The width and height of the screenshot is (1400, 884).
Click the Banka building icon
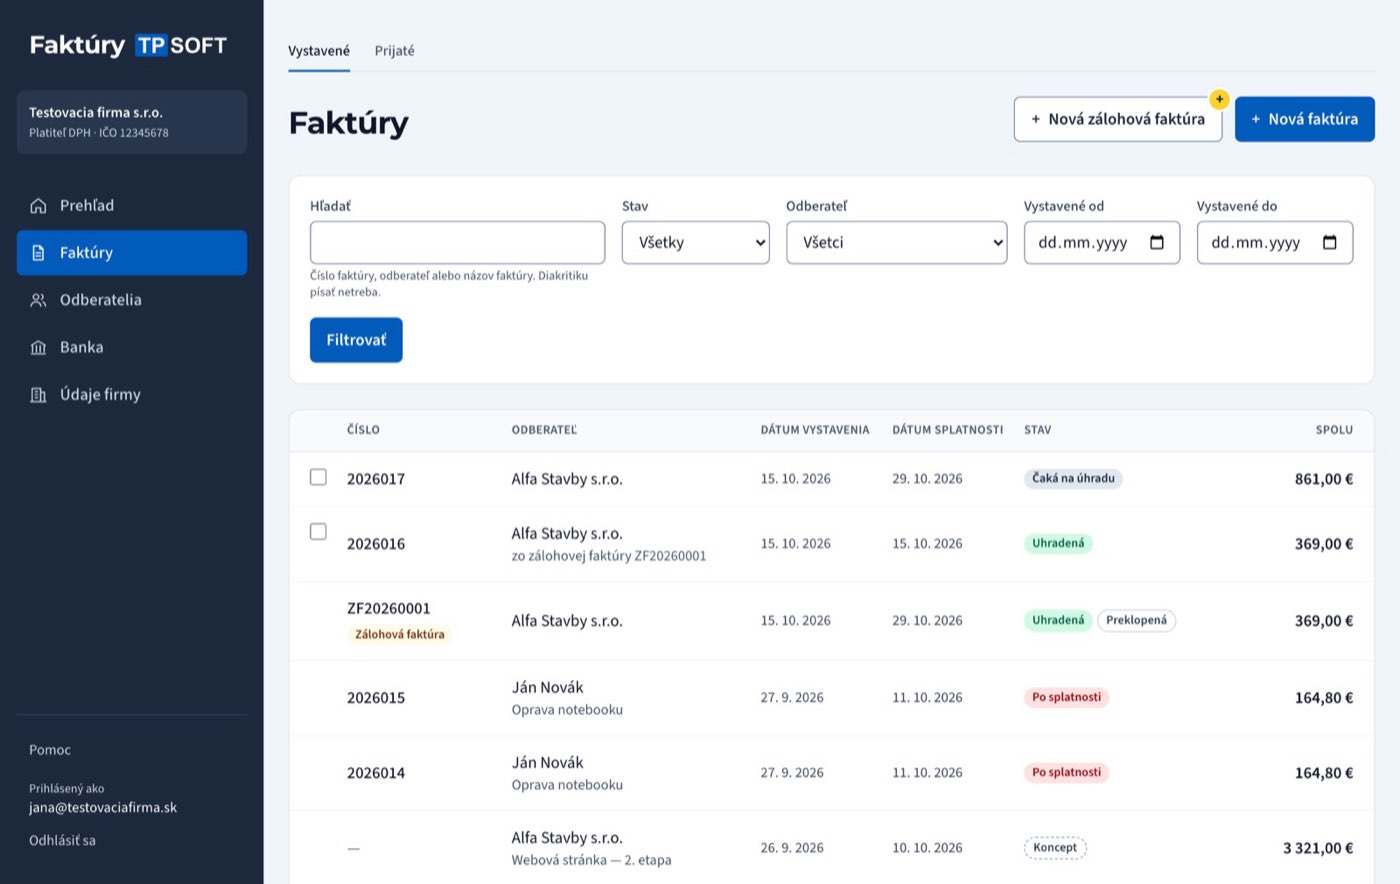(38, 348)
